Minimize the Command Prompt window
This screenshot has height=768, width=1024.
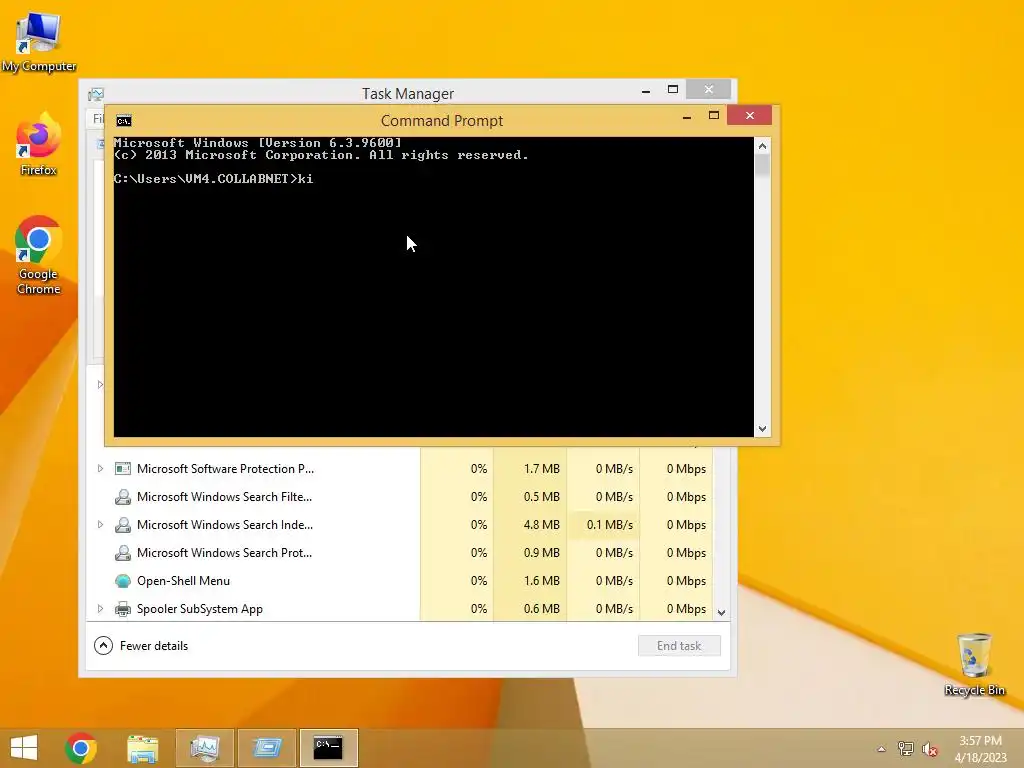click(x=686, y=117)
